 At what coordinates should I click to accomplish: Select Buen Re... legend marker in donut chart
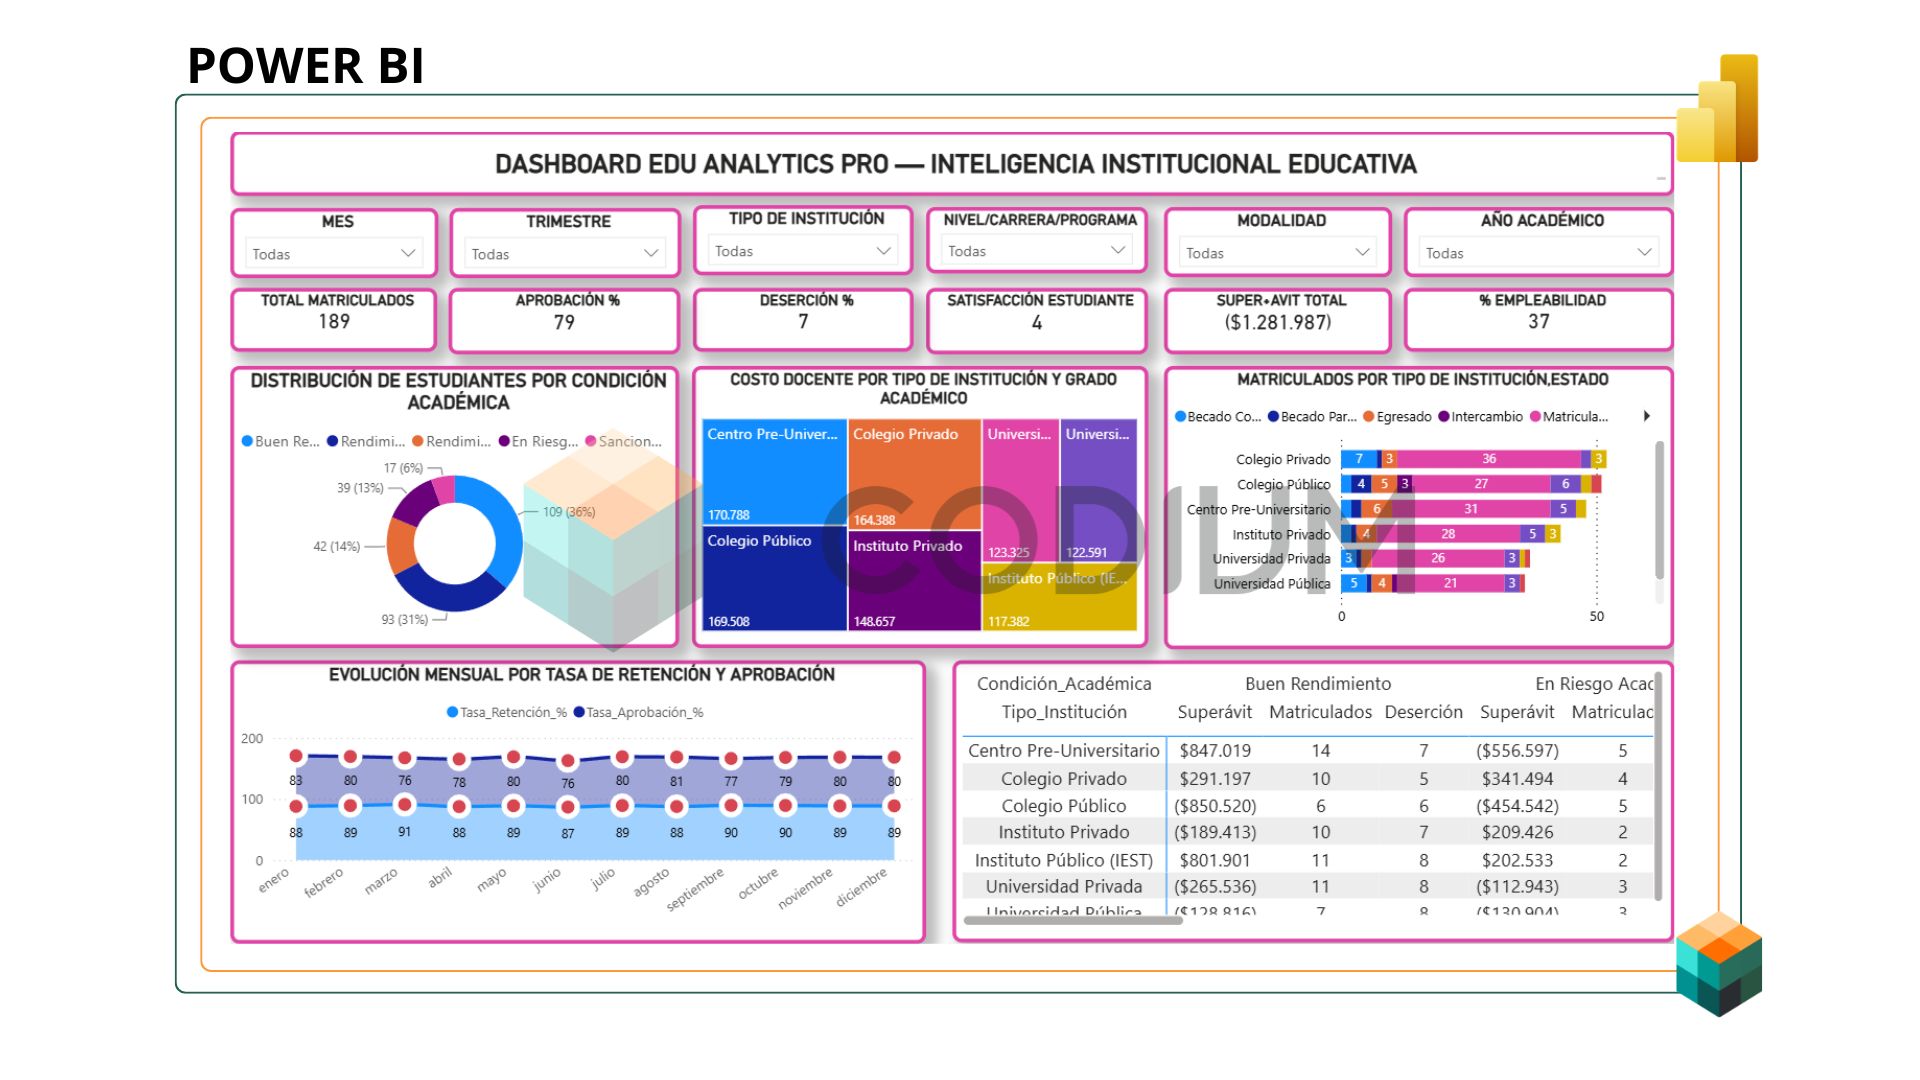pos(247,441)
